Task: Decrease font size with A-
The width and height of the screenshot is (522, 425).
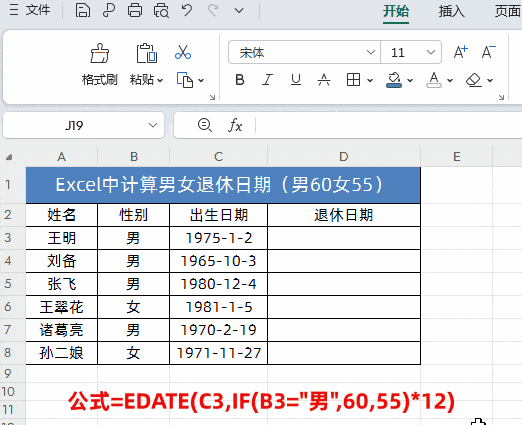Action: [x=488, y=52]
